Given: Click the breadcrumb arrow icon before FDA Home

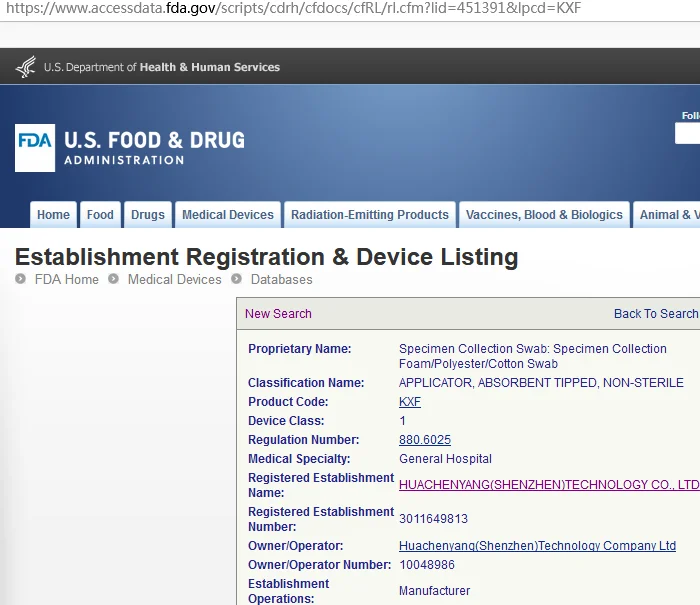Looking at the screenshot, I should 20,279.
